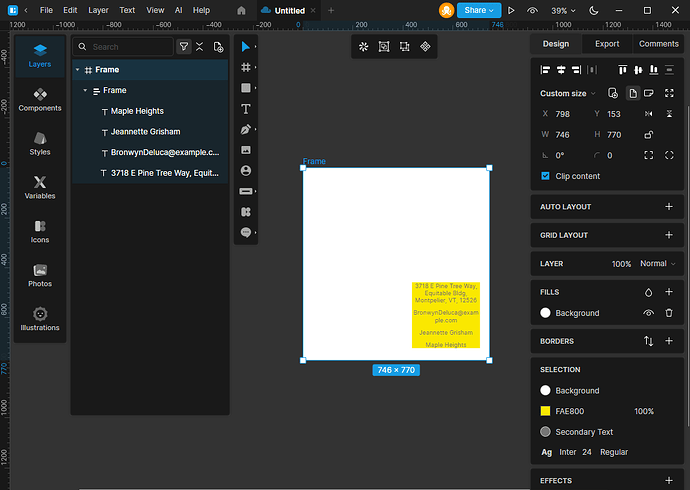This screenshot has width=690, height=490.
Task: Uncheck the Clip content checkbox
Action: (x=545, y=176)
